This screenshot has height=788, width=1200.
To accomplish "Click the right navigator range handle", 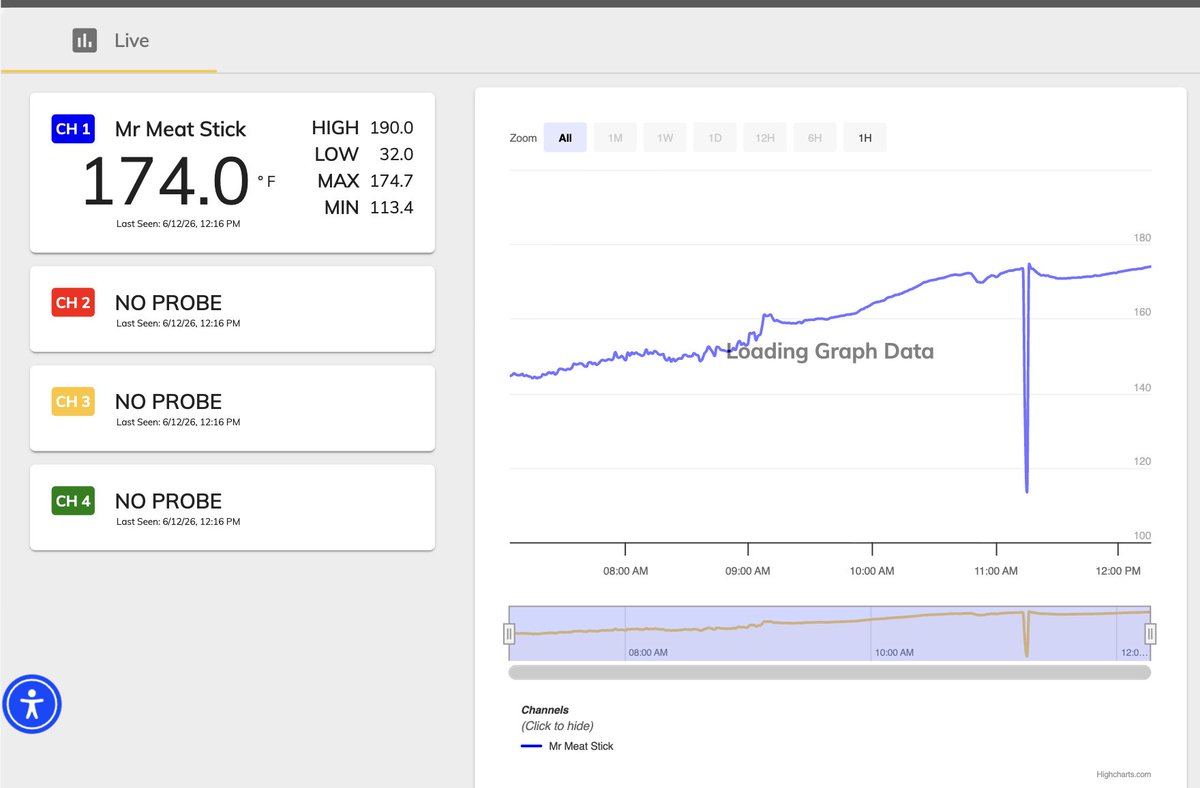I will (x=1150, y=633).
